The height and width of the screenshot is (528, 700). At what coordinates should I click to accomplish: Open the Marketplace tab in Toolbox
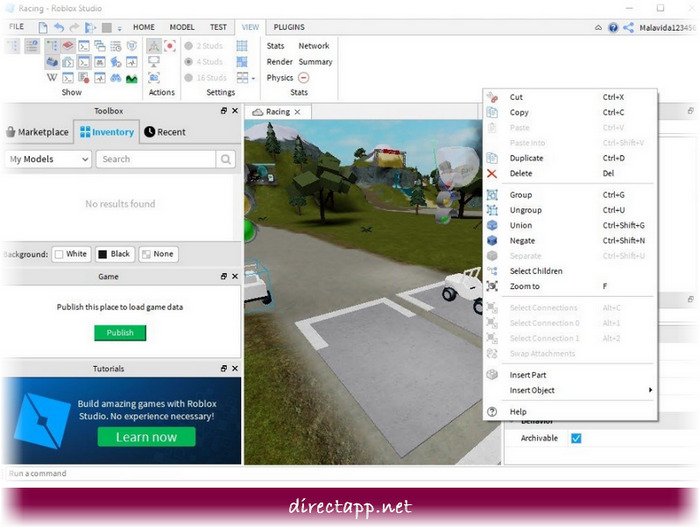pos(38,132)
